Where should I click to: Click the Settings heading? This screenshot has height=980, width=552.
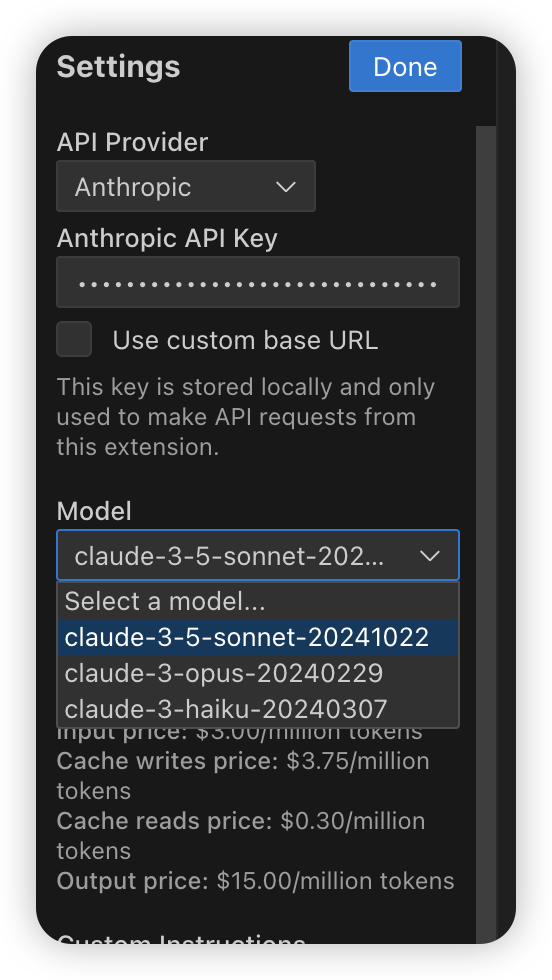118,66
